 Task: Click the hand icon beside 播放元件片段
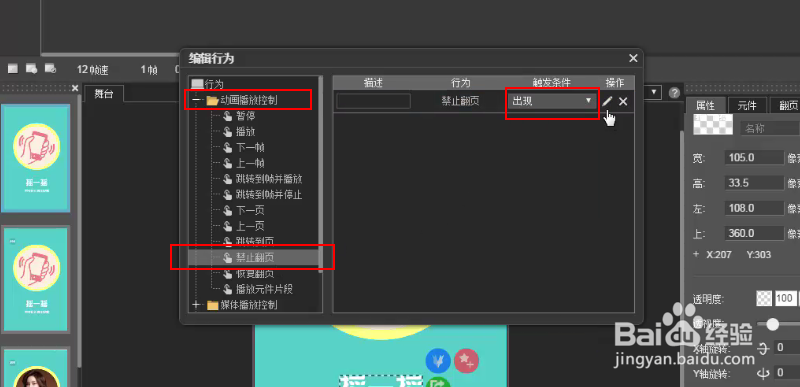click(228, 289)
